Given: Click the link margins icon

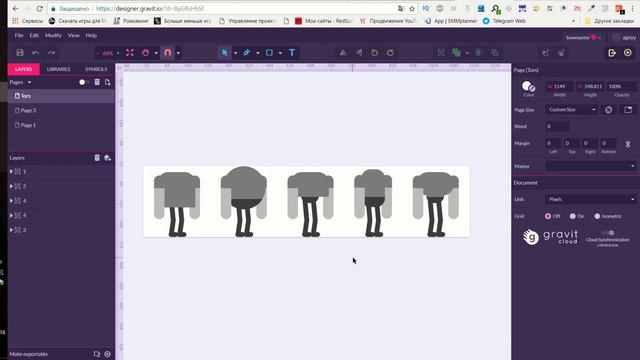Looking at the screenshot, I should tap(628, 144).
